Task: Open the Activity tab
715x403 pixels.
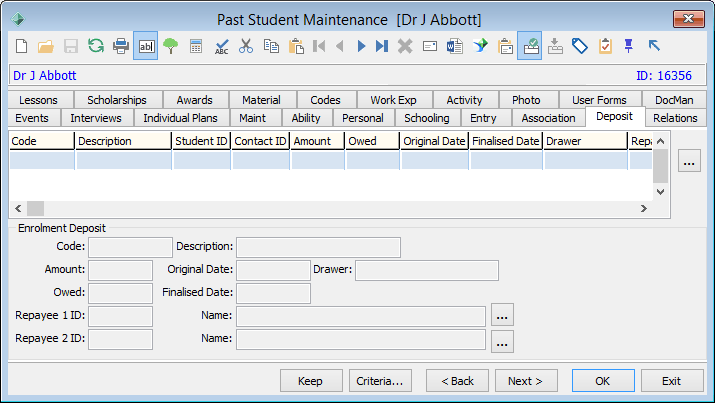Action: [x=464, y=100]
